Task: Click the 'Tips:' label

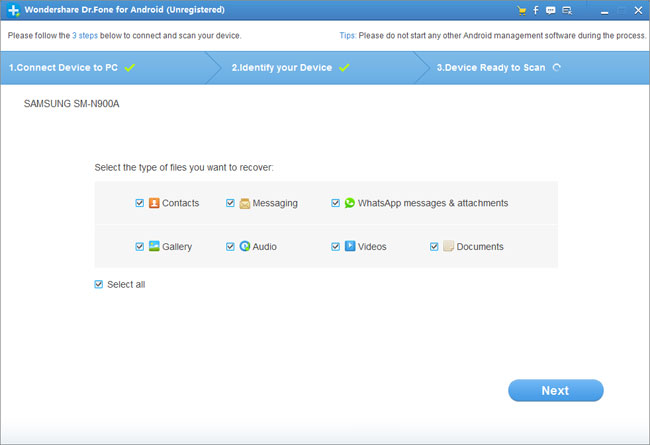Action: [x=348, y=36]
